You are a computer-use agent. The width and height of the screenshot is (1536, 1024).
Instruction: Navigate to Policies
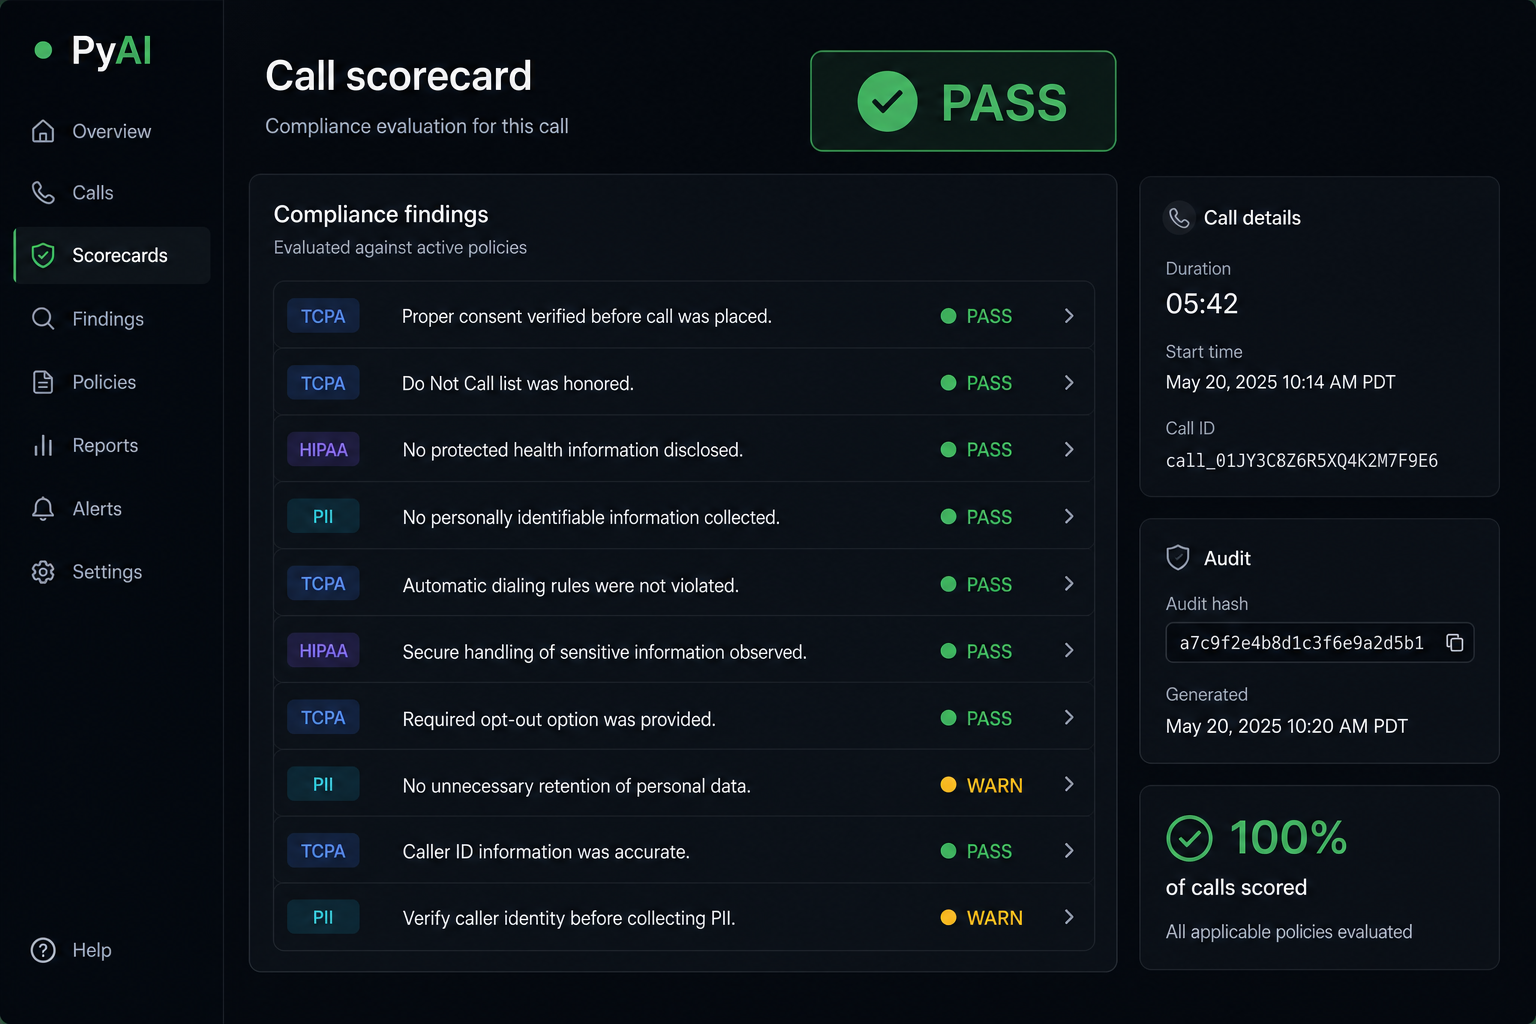click(111, 382)
